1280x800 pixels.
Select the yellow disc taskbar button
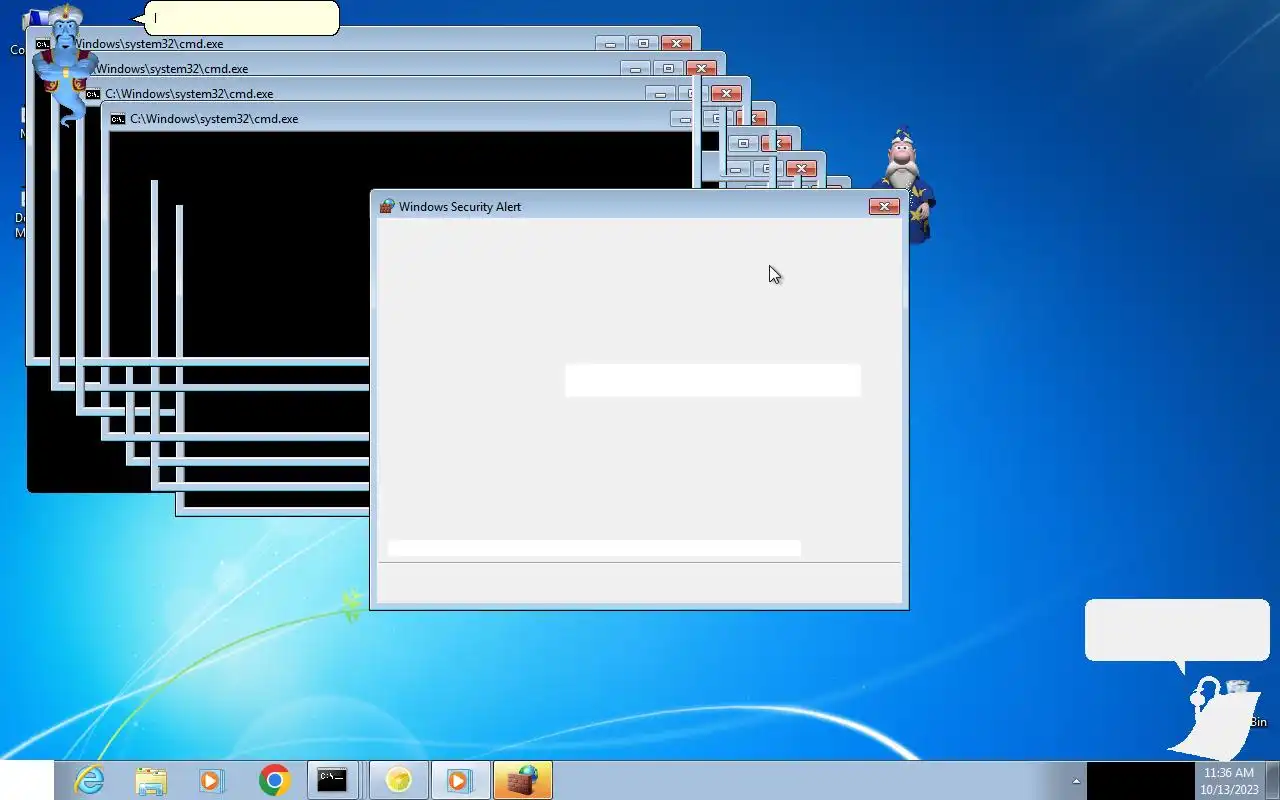point(399,780)
